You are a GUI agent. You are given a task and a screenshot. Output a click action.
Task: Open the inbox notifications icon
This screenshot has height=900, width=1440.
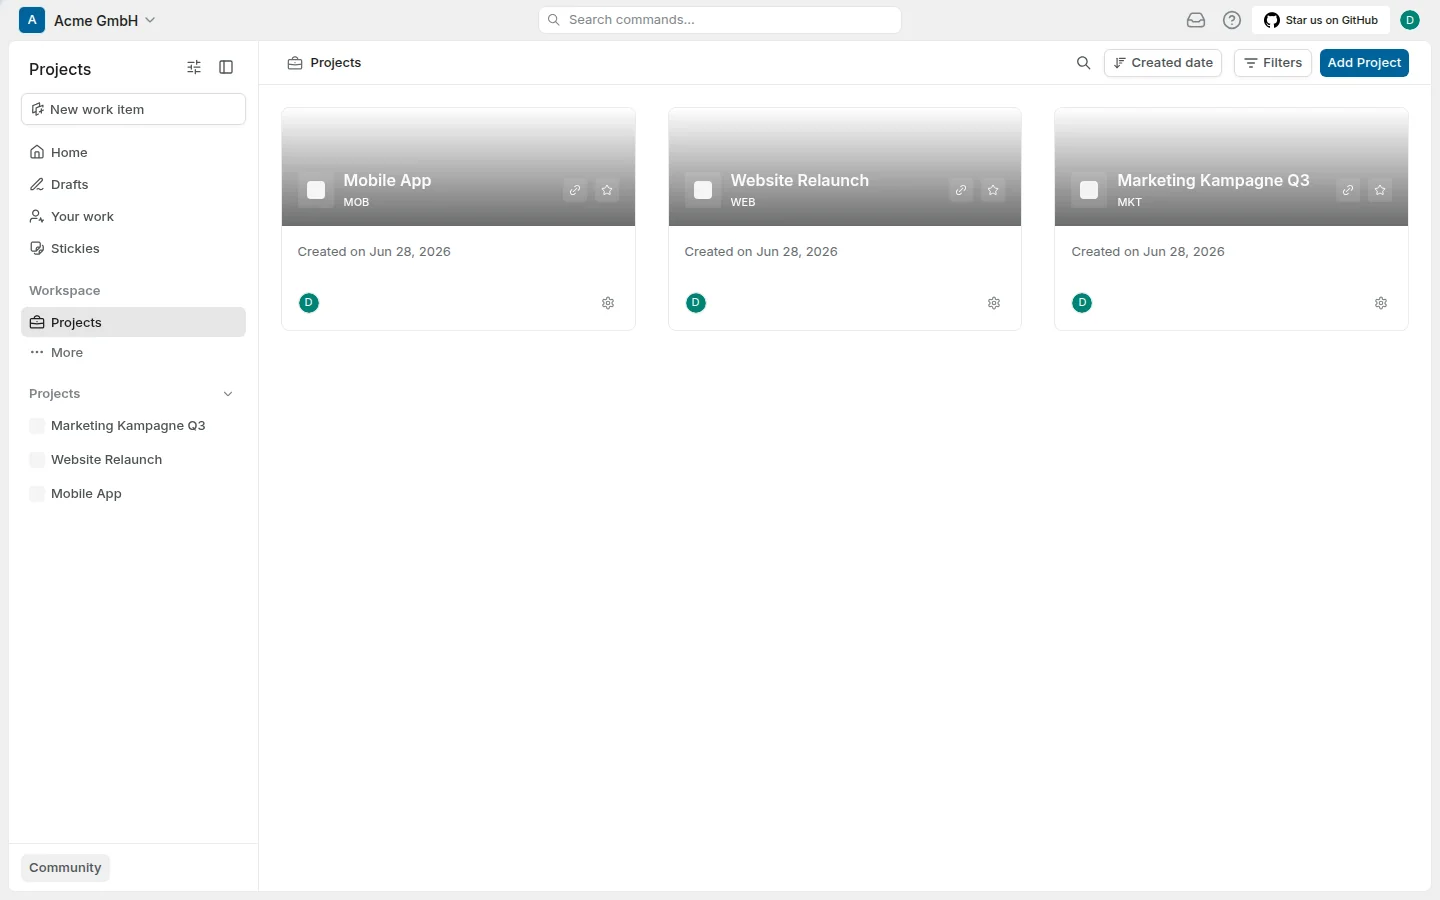(1196, 20)
